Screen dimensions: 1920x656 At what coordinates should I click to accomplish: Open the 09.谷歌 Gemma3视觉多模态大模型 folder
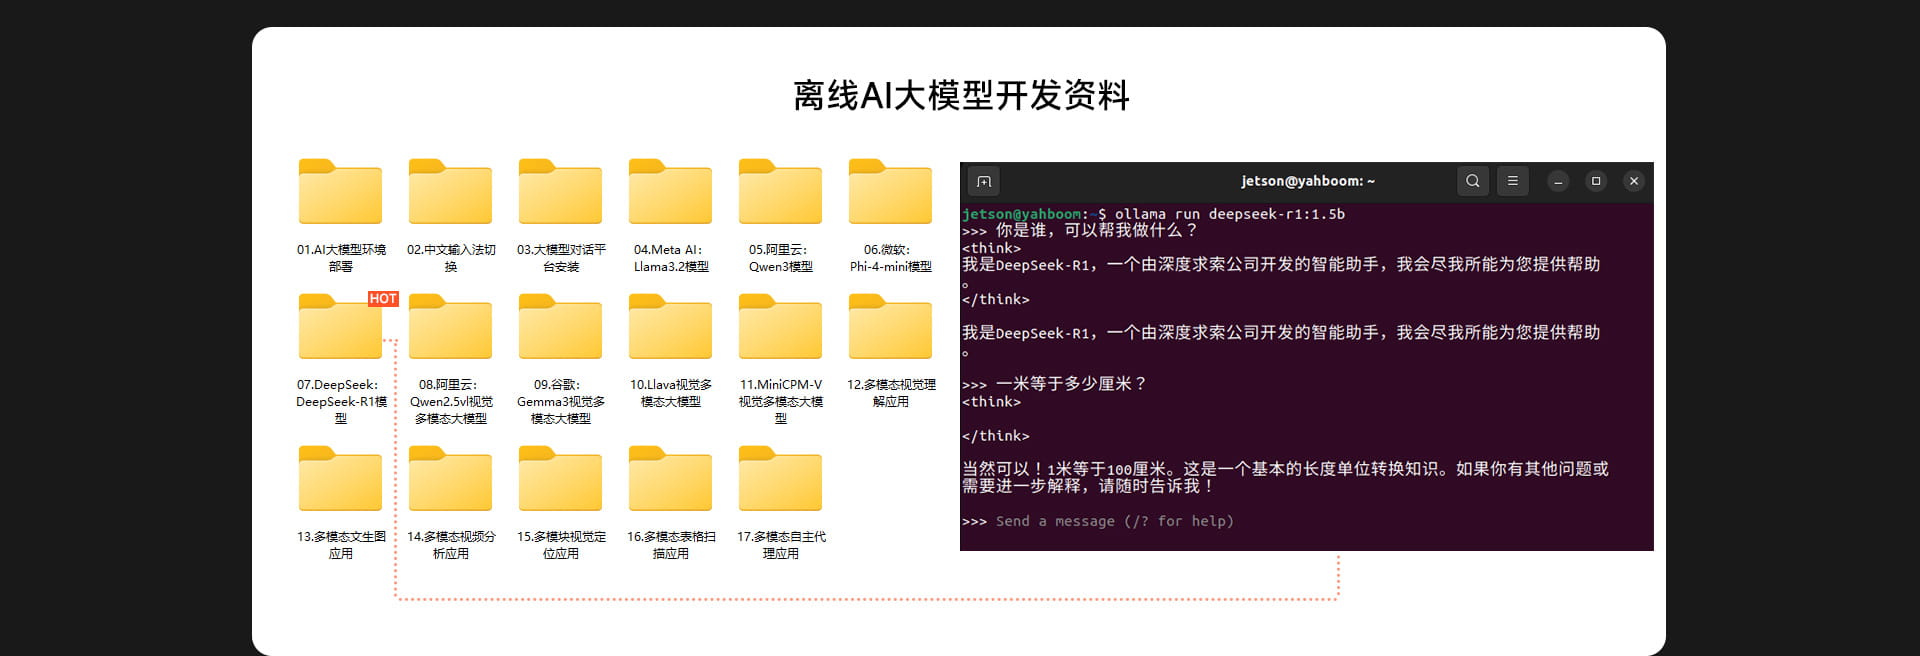click(x=560, y=327)
